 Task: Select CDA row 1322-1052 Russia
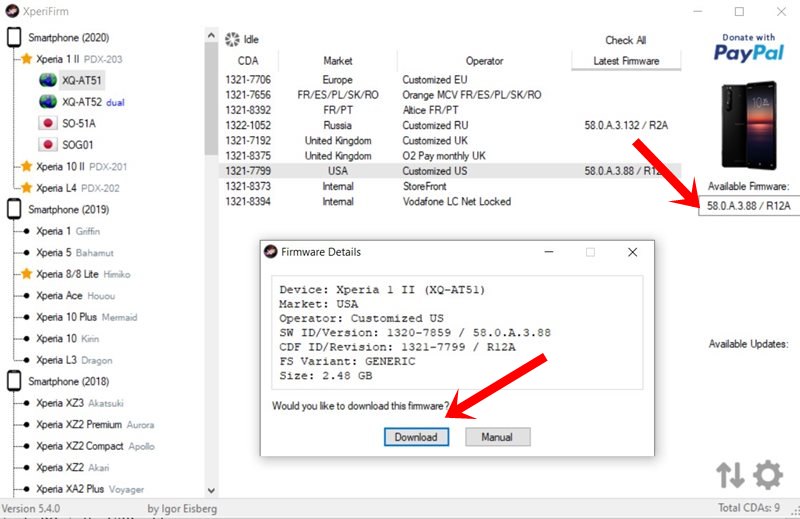(450, 125)
